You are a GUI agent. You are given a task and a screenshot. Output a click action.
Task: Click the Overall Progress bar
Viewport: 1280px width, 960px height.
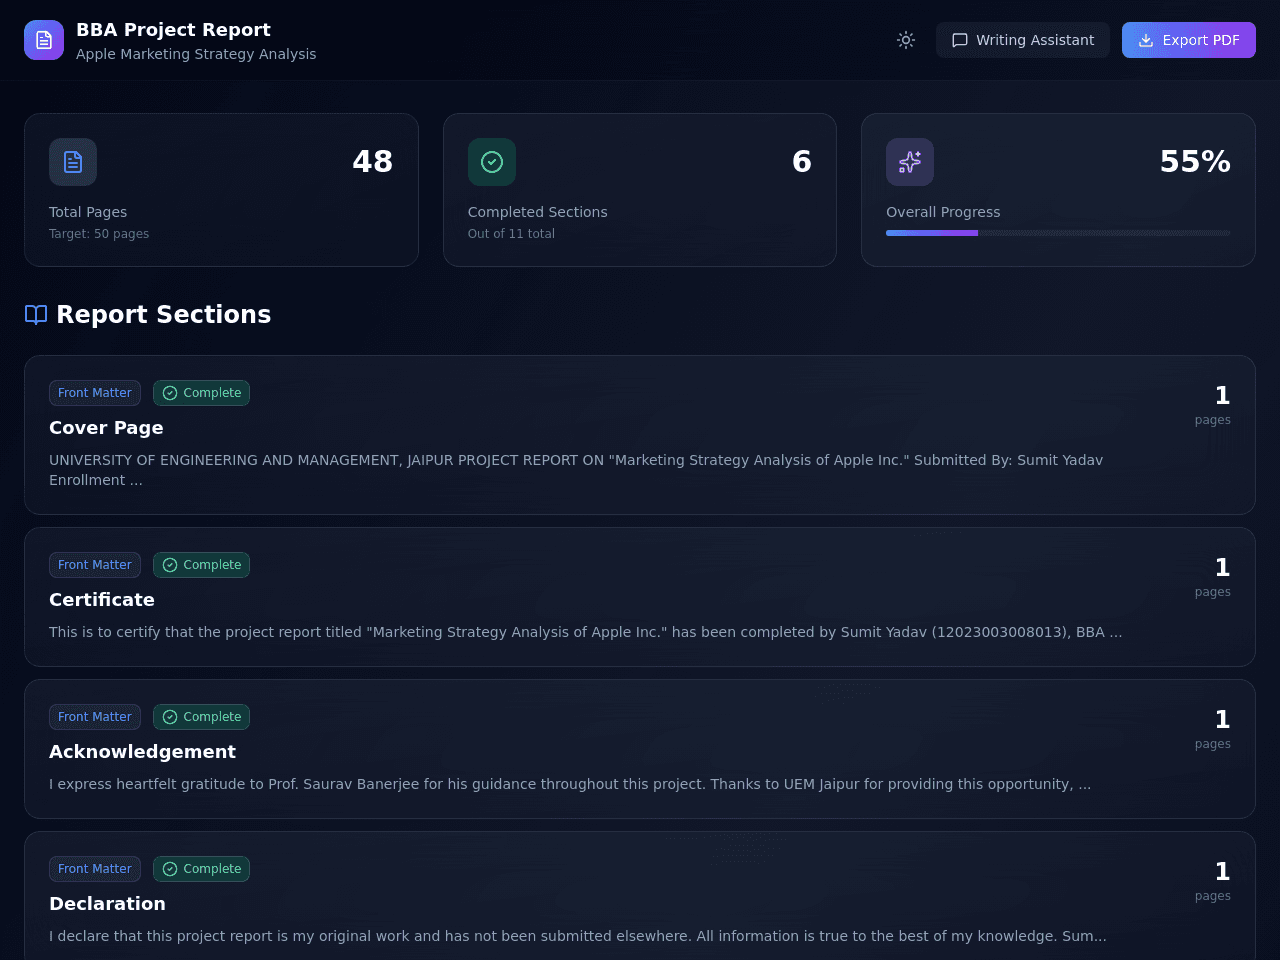(x=1058, y=233)
